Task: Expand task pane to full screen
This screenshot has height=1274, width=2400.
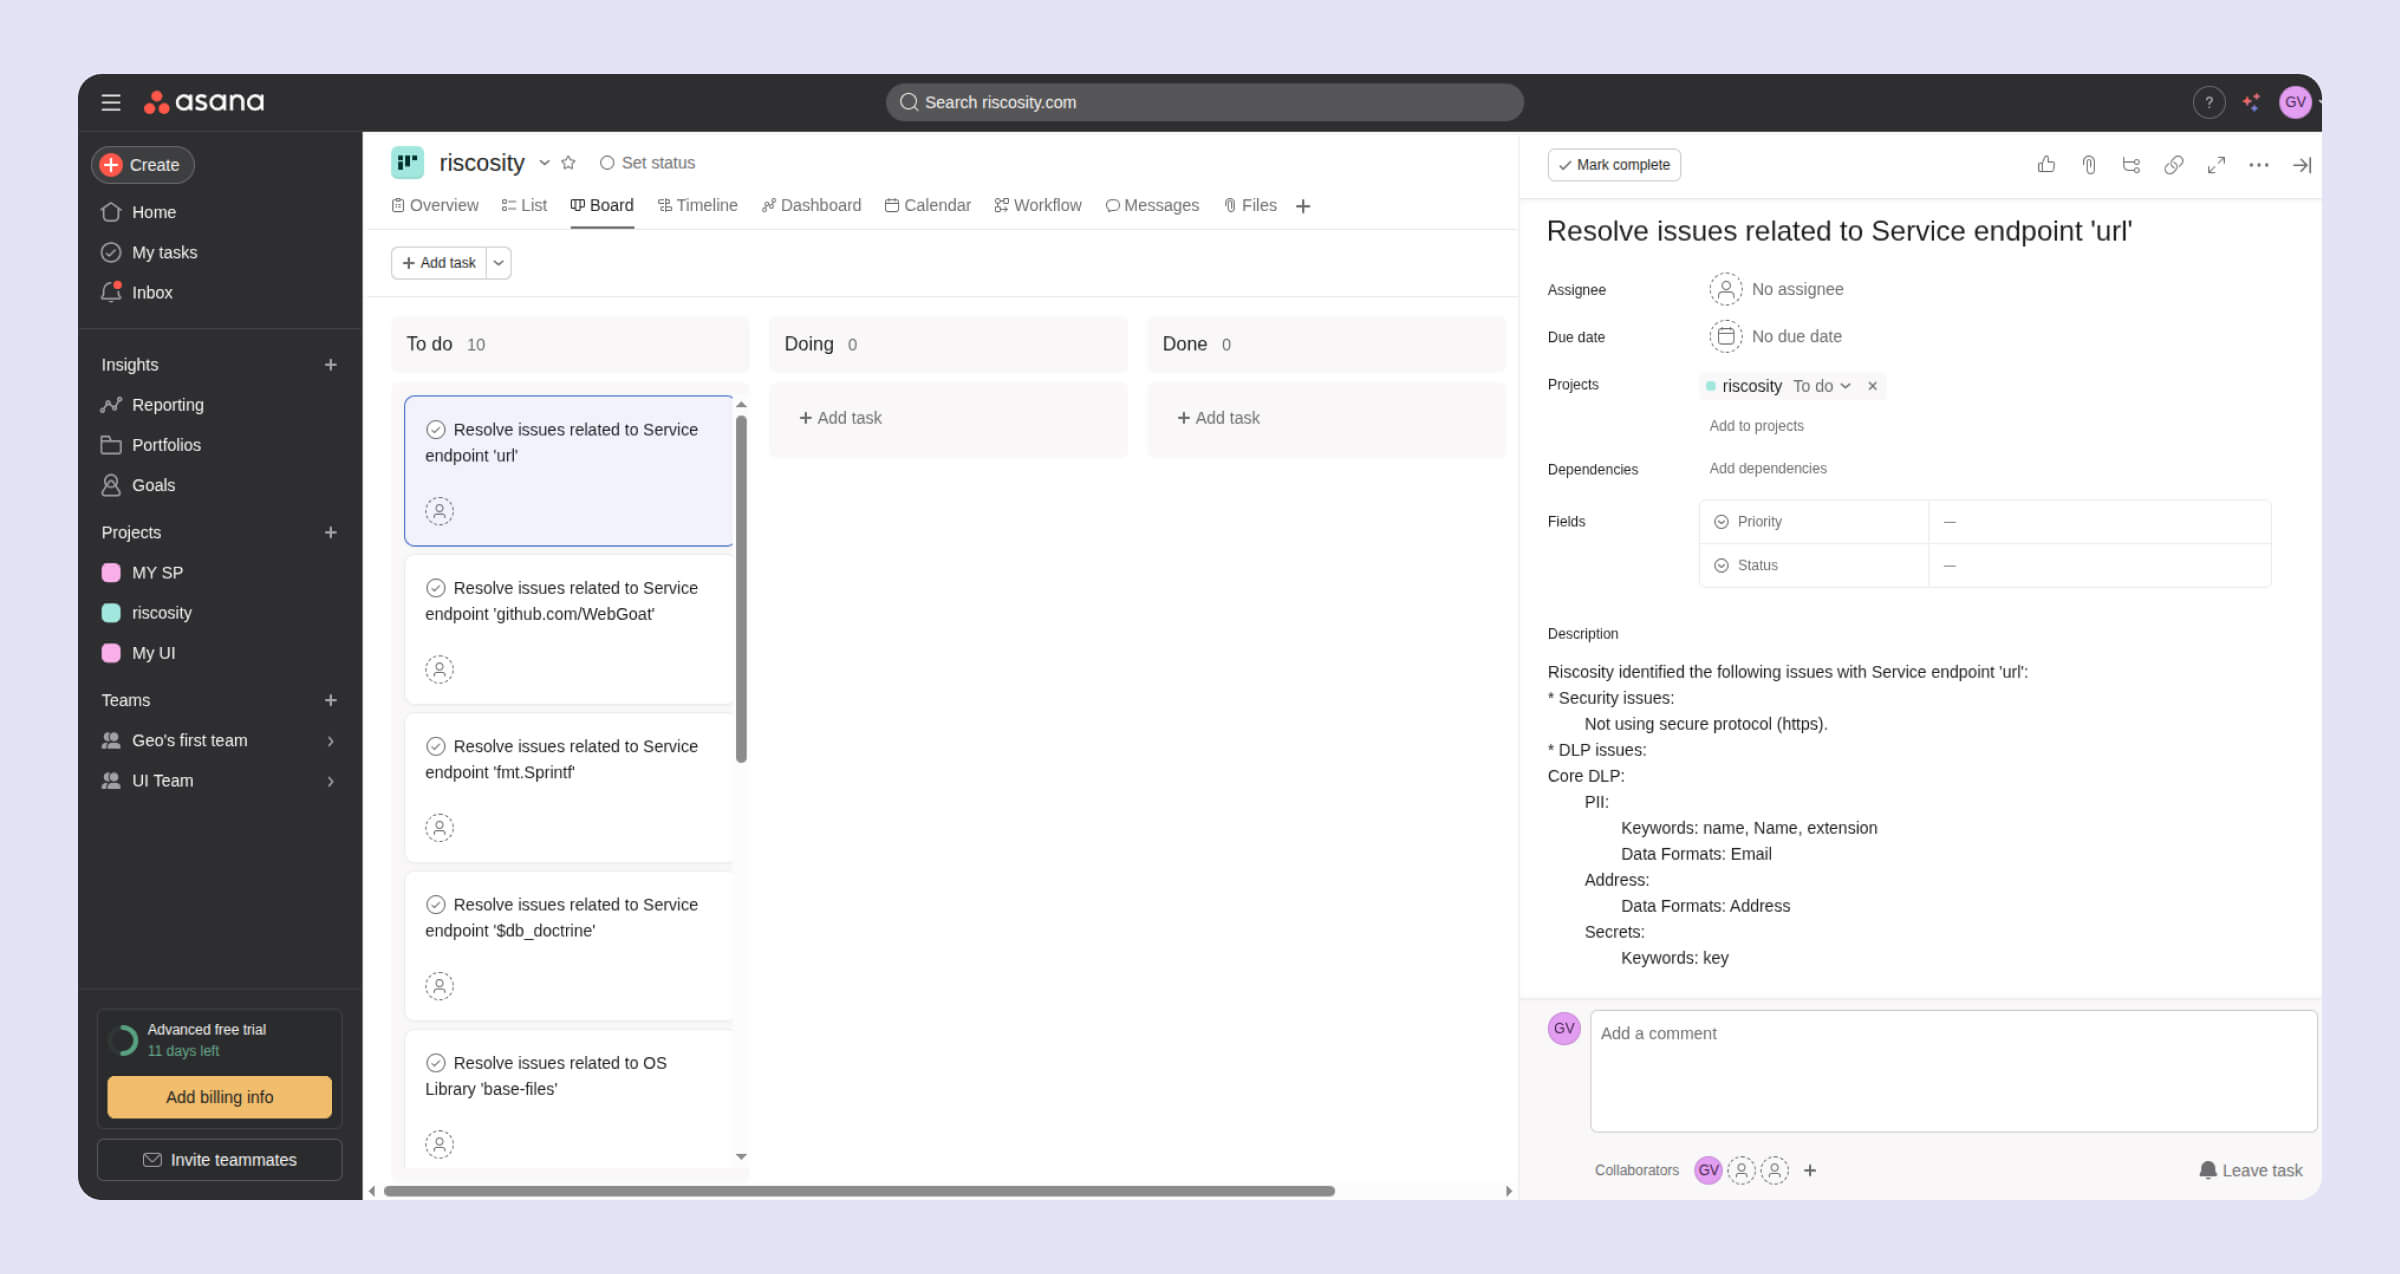Action: tap(2216, 165)
